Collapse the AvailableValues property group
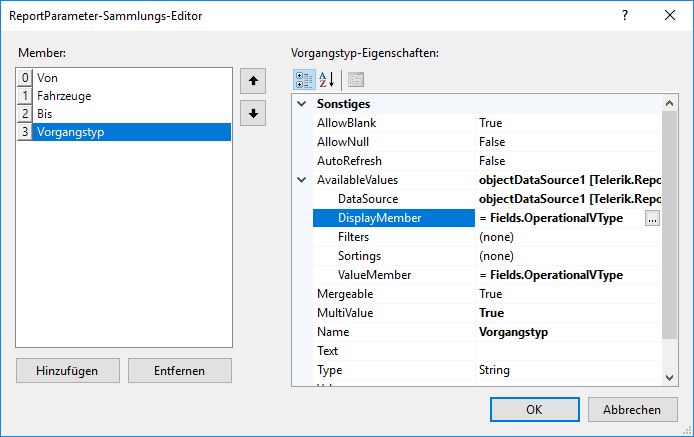694x437 pixels. pyautogui.click(x=302, y=180)
